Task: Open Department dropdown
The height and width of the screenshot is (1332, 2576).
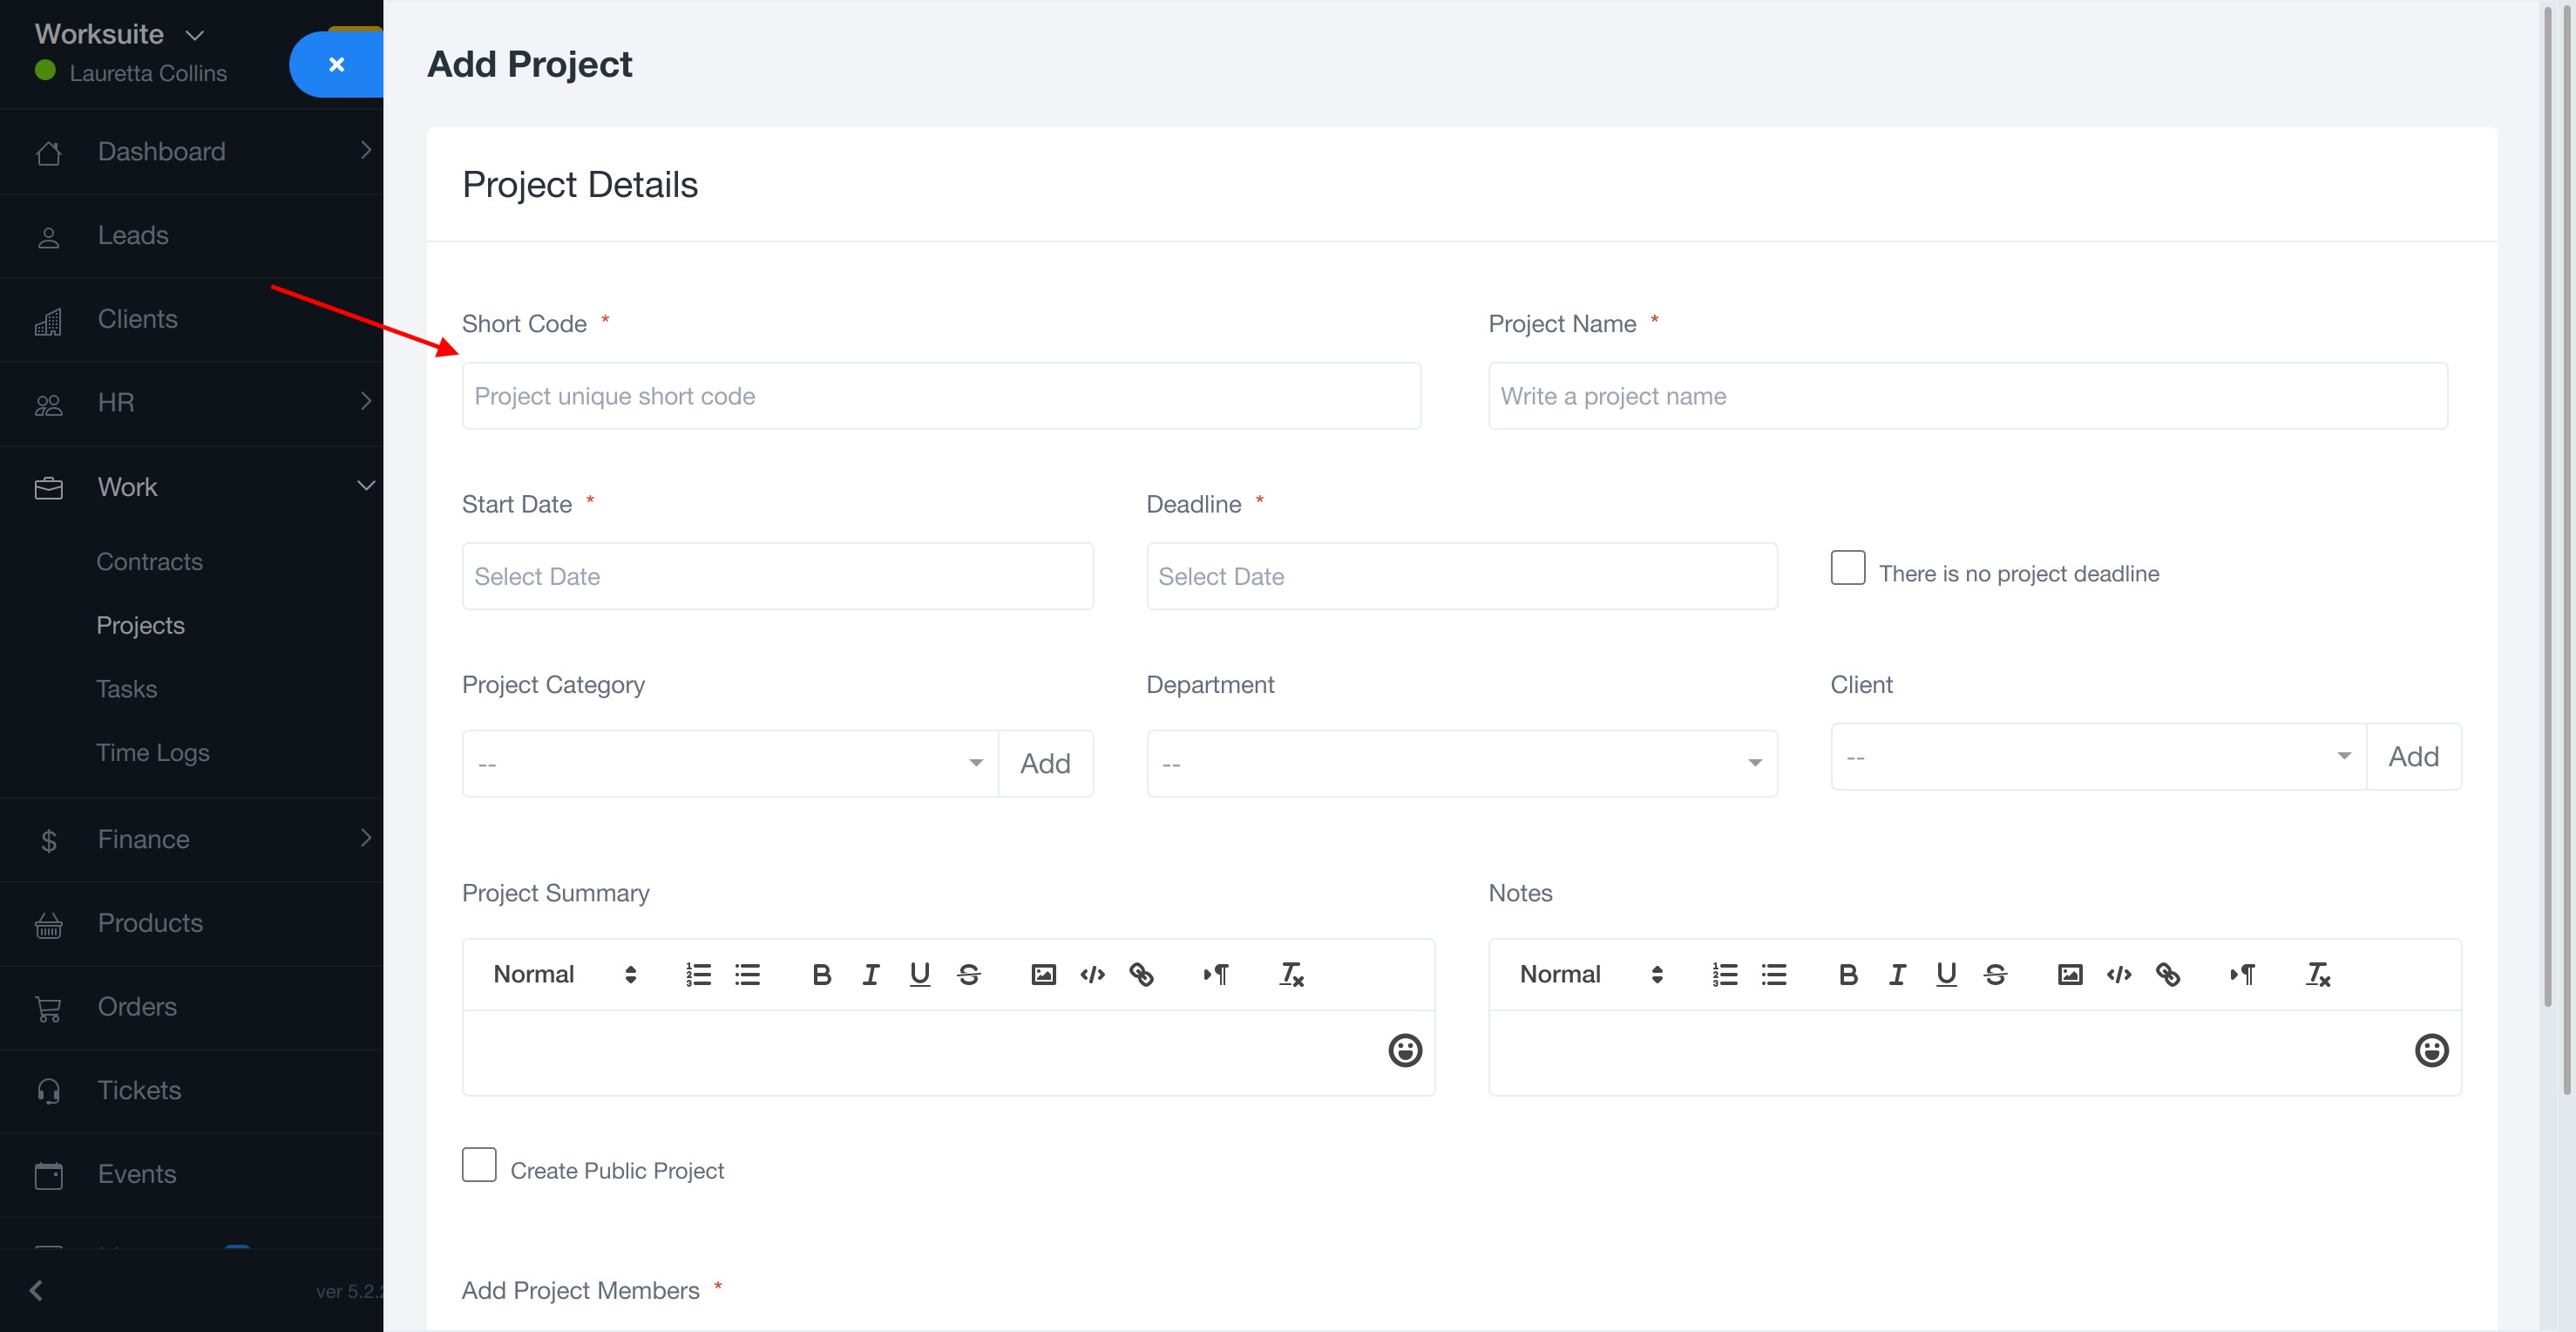Action: 1461,763
